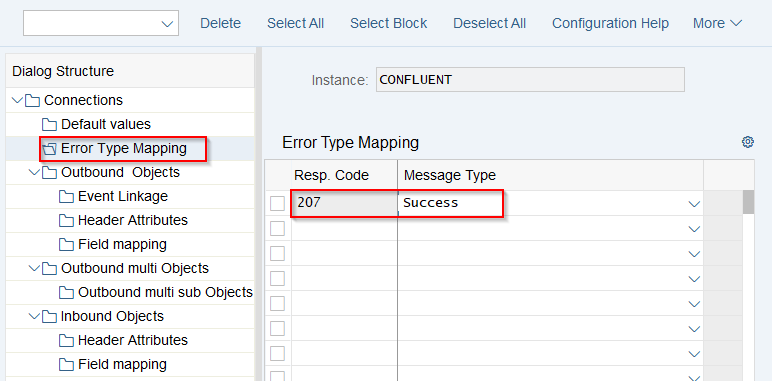772x381 pixels.
Task: Open the Message Type dropdown showing Success
Action: (694, 204)
